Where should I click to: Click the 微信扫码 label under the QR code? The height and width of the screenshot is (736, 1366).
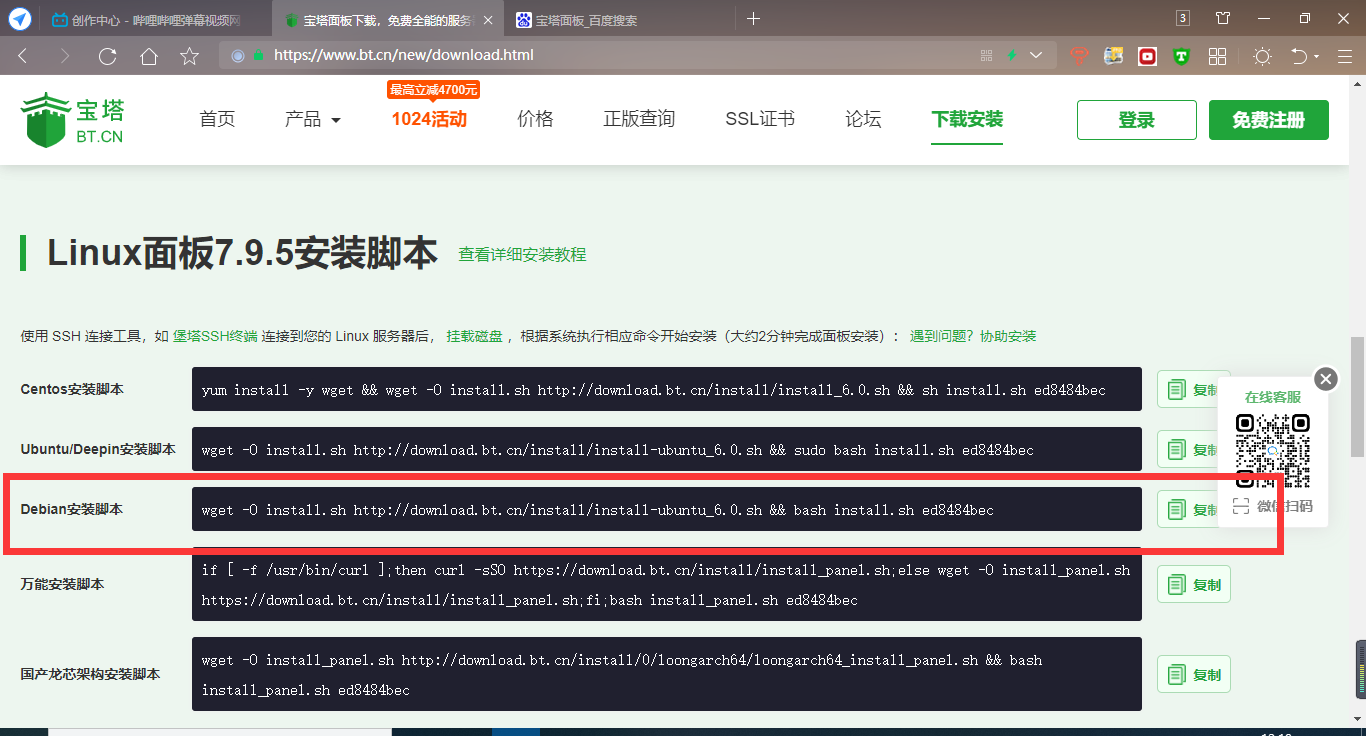[x=1285, y=506]
